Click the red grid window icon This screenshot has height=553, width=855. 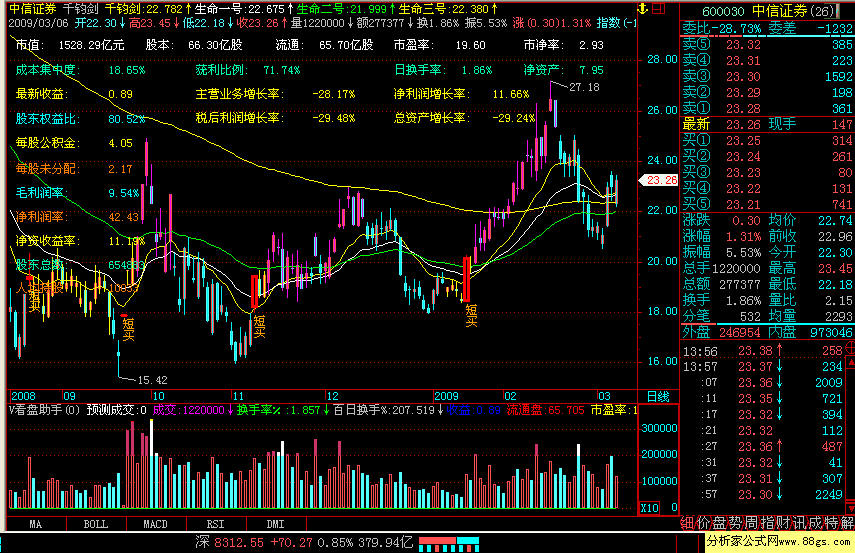659,8
